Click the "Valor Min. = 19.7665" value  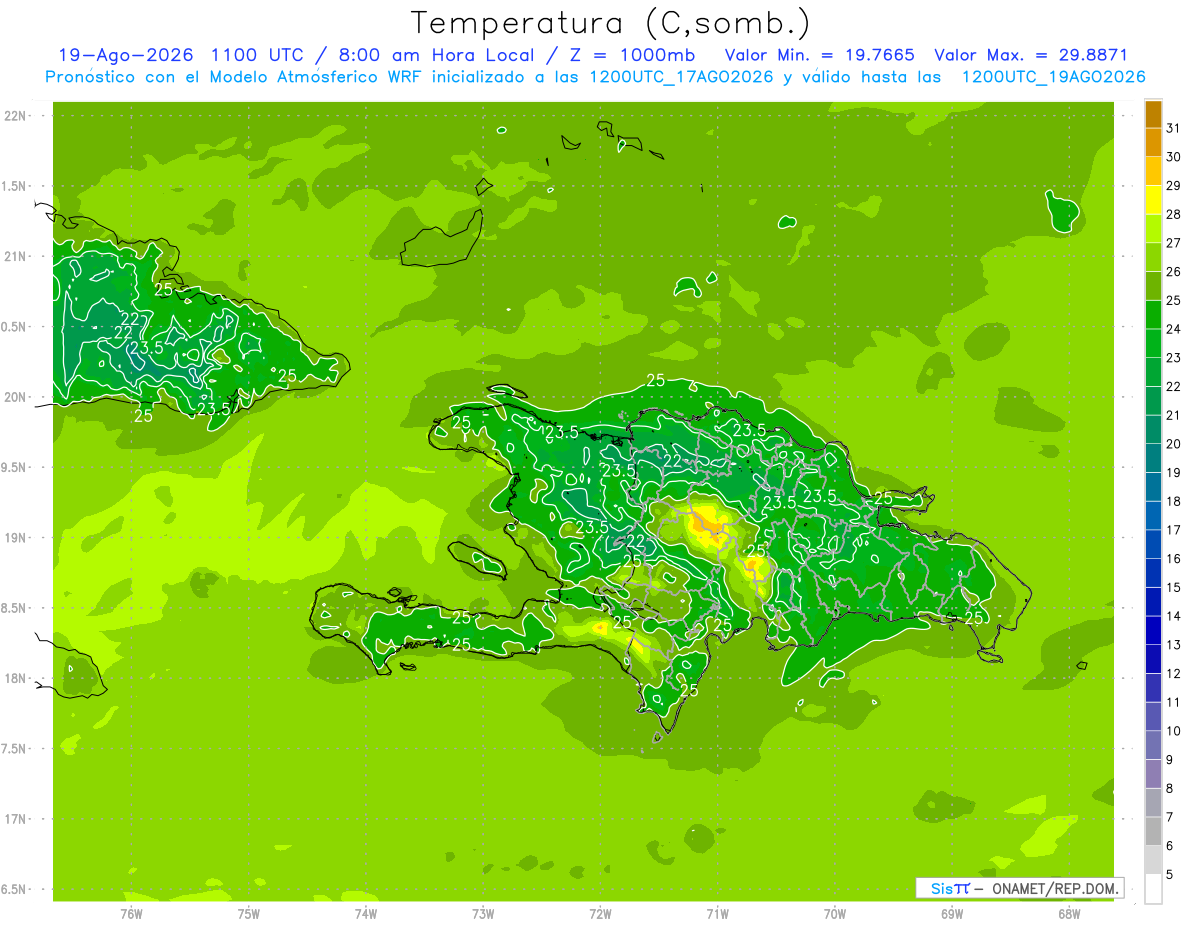click(819, 55)
